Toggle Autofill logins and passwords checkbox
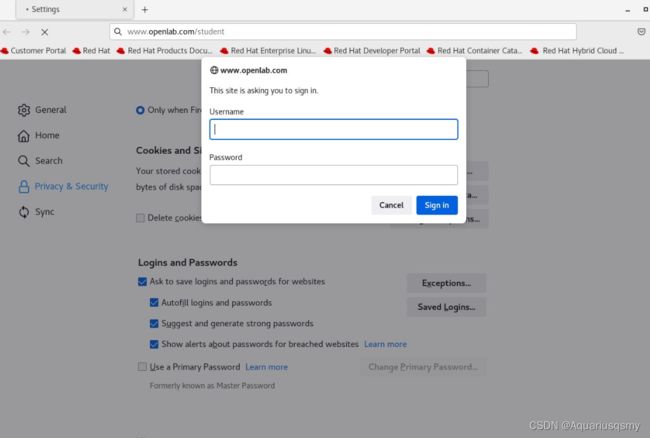This screenshot has height=438, width=650. pos(154,302)
